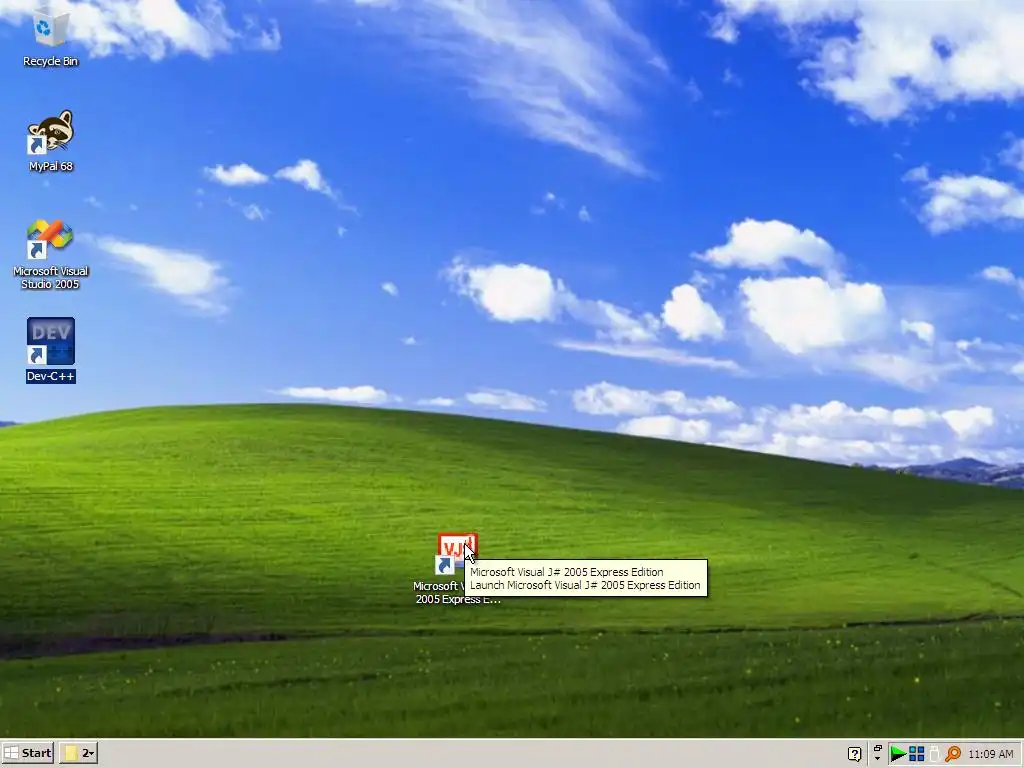1024x768 pixels.
Task: Click the USB safely remove hardware tray icon
Action: (934, 754)
